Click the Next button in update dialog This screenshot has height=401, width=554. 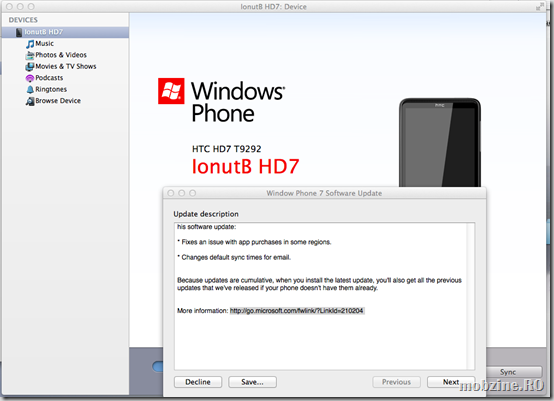coord(451,382)
